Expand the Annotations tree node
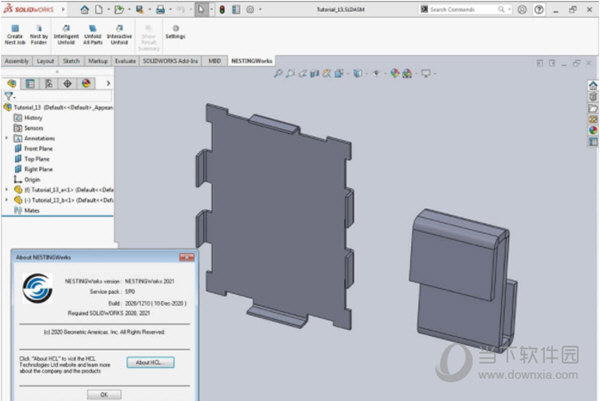The height and width of the screenshot is (401, 600). point(7,138)
